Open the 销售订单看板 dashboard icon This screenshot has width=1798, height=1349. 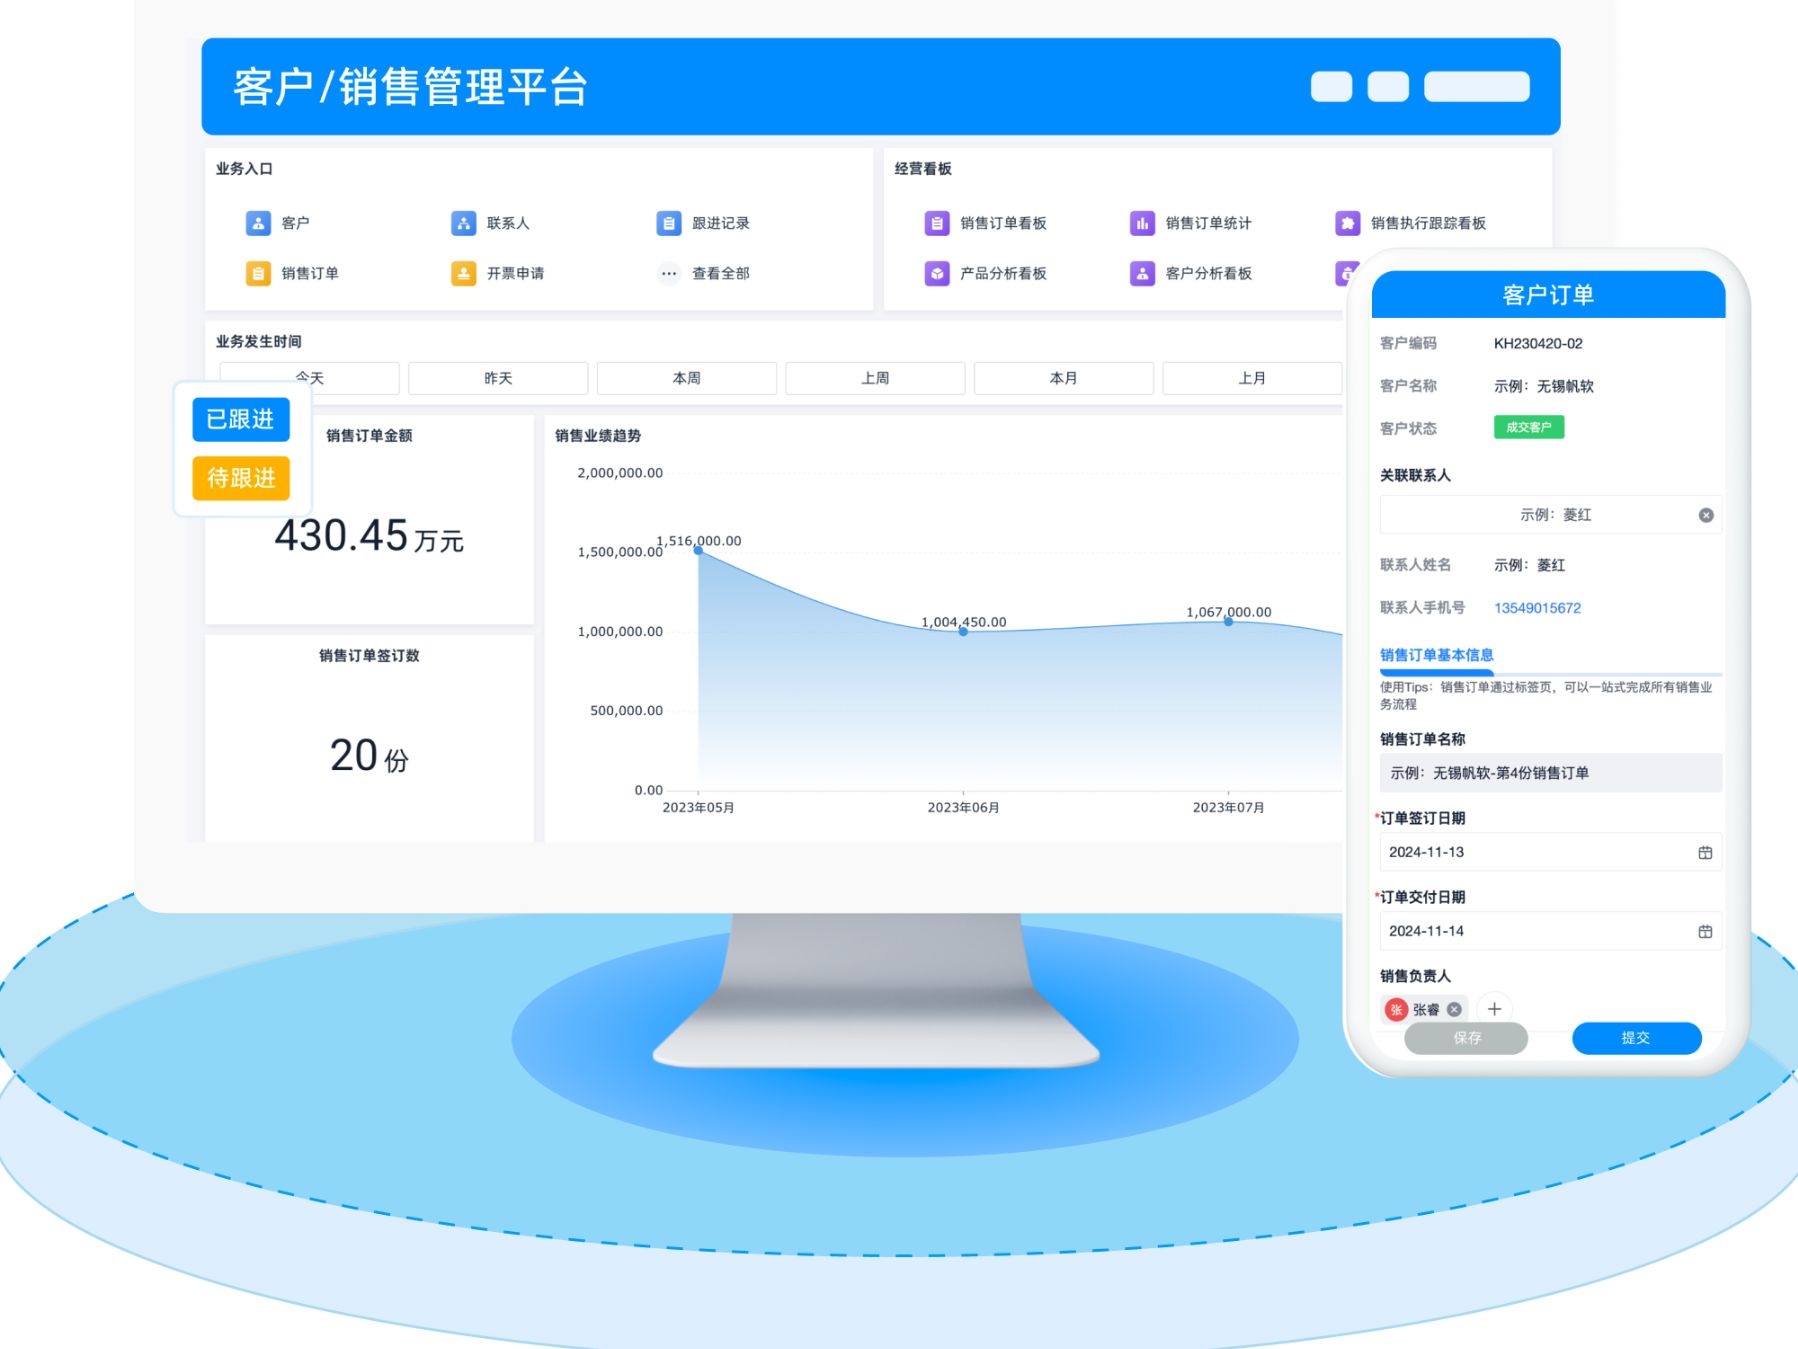coord(937,223)
